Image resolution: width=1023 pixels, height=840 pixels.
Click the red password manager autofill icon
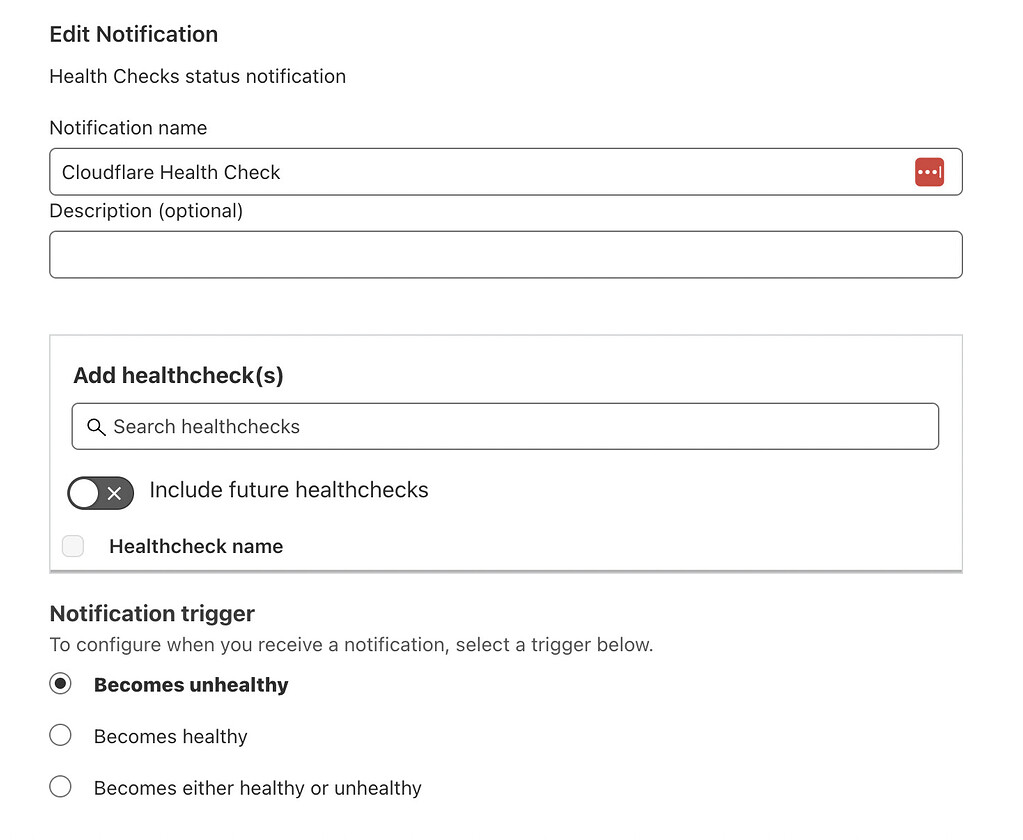click(929, 171)
